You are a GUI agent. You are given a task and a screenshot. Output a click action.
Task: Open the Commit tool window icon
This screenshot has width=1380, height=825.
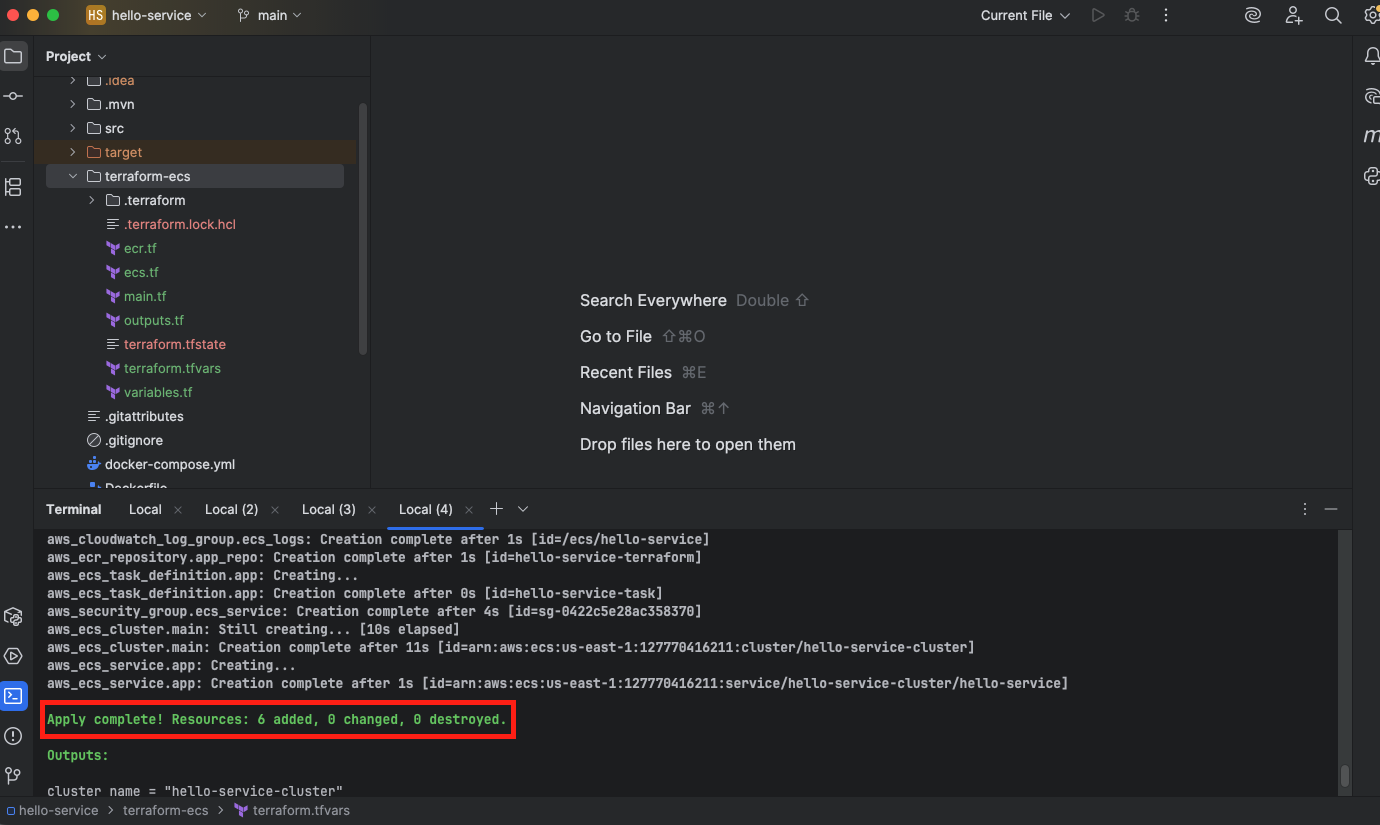tap(13, 96)
